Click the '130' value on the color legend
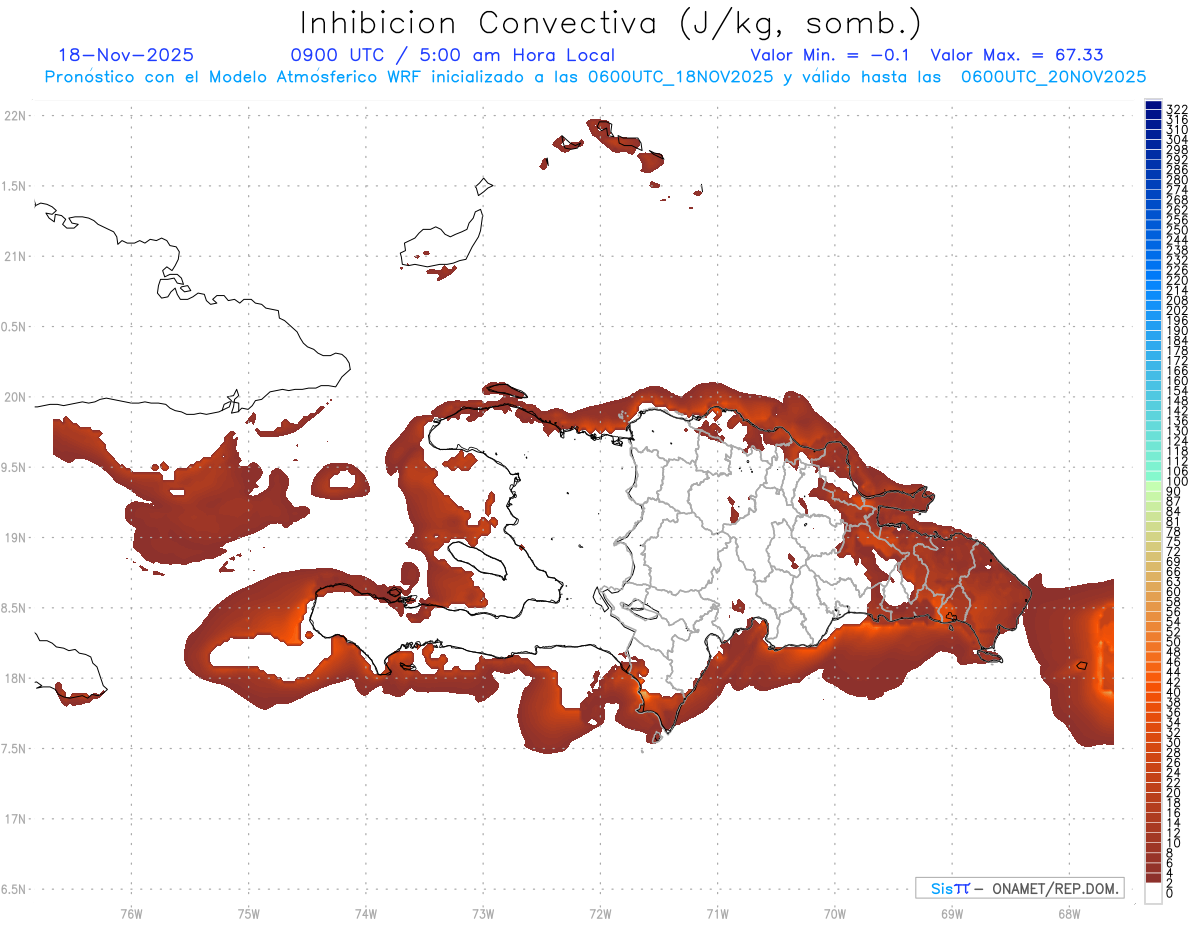The height and width of the screenshot is (927, 1200). pos(1177,431)
